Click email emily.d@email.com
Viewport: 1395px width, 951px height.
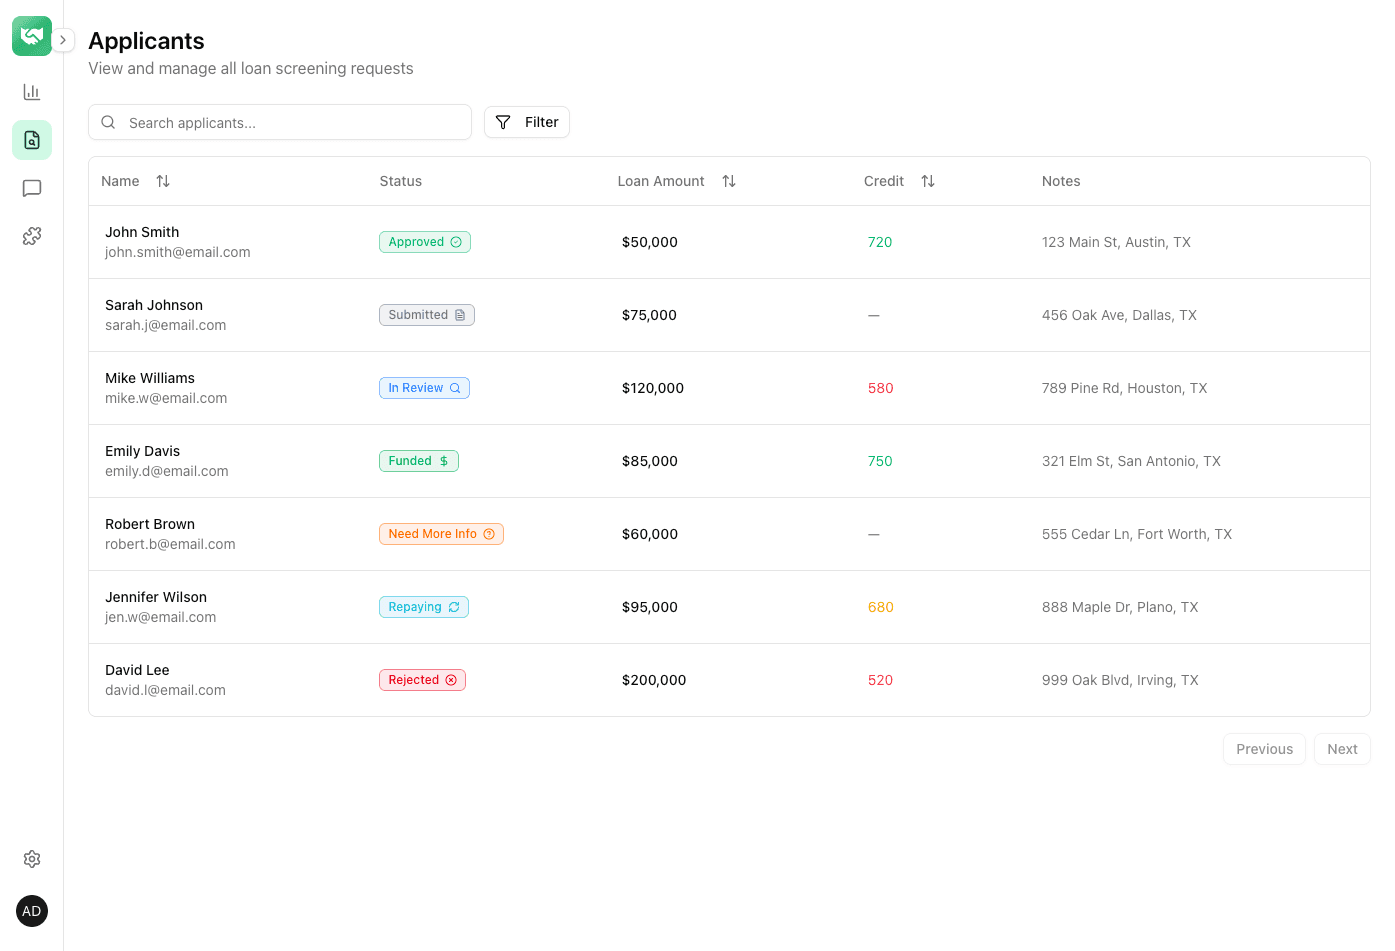click(x=167, y=471)
